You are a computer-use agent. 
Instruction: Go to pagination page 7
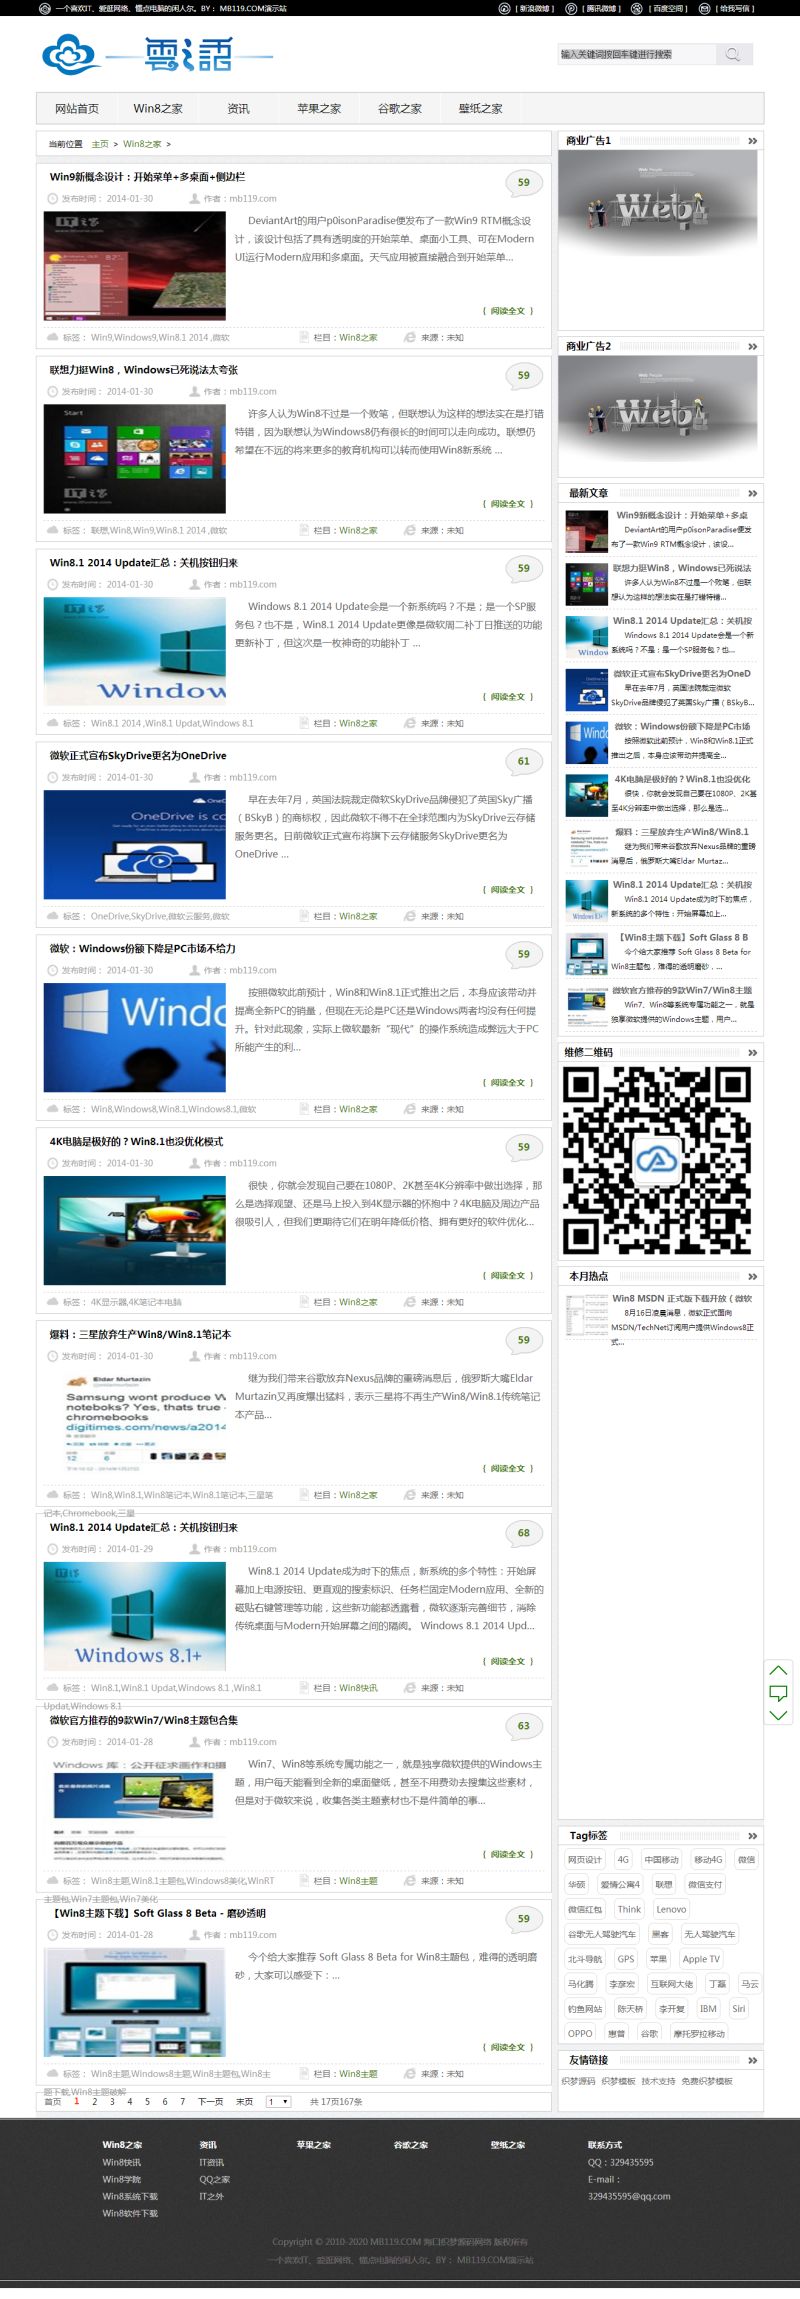pyautogui.click(x=182, y=2102)
